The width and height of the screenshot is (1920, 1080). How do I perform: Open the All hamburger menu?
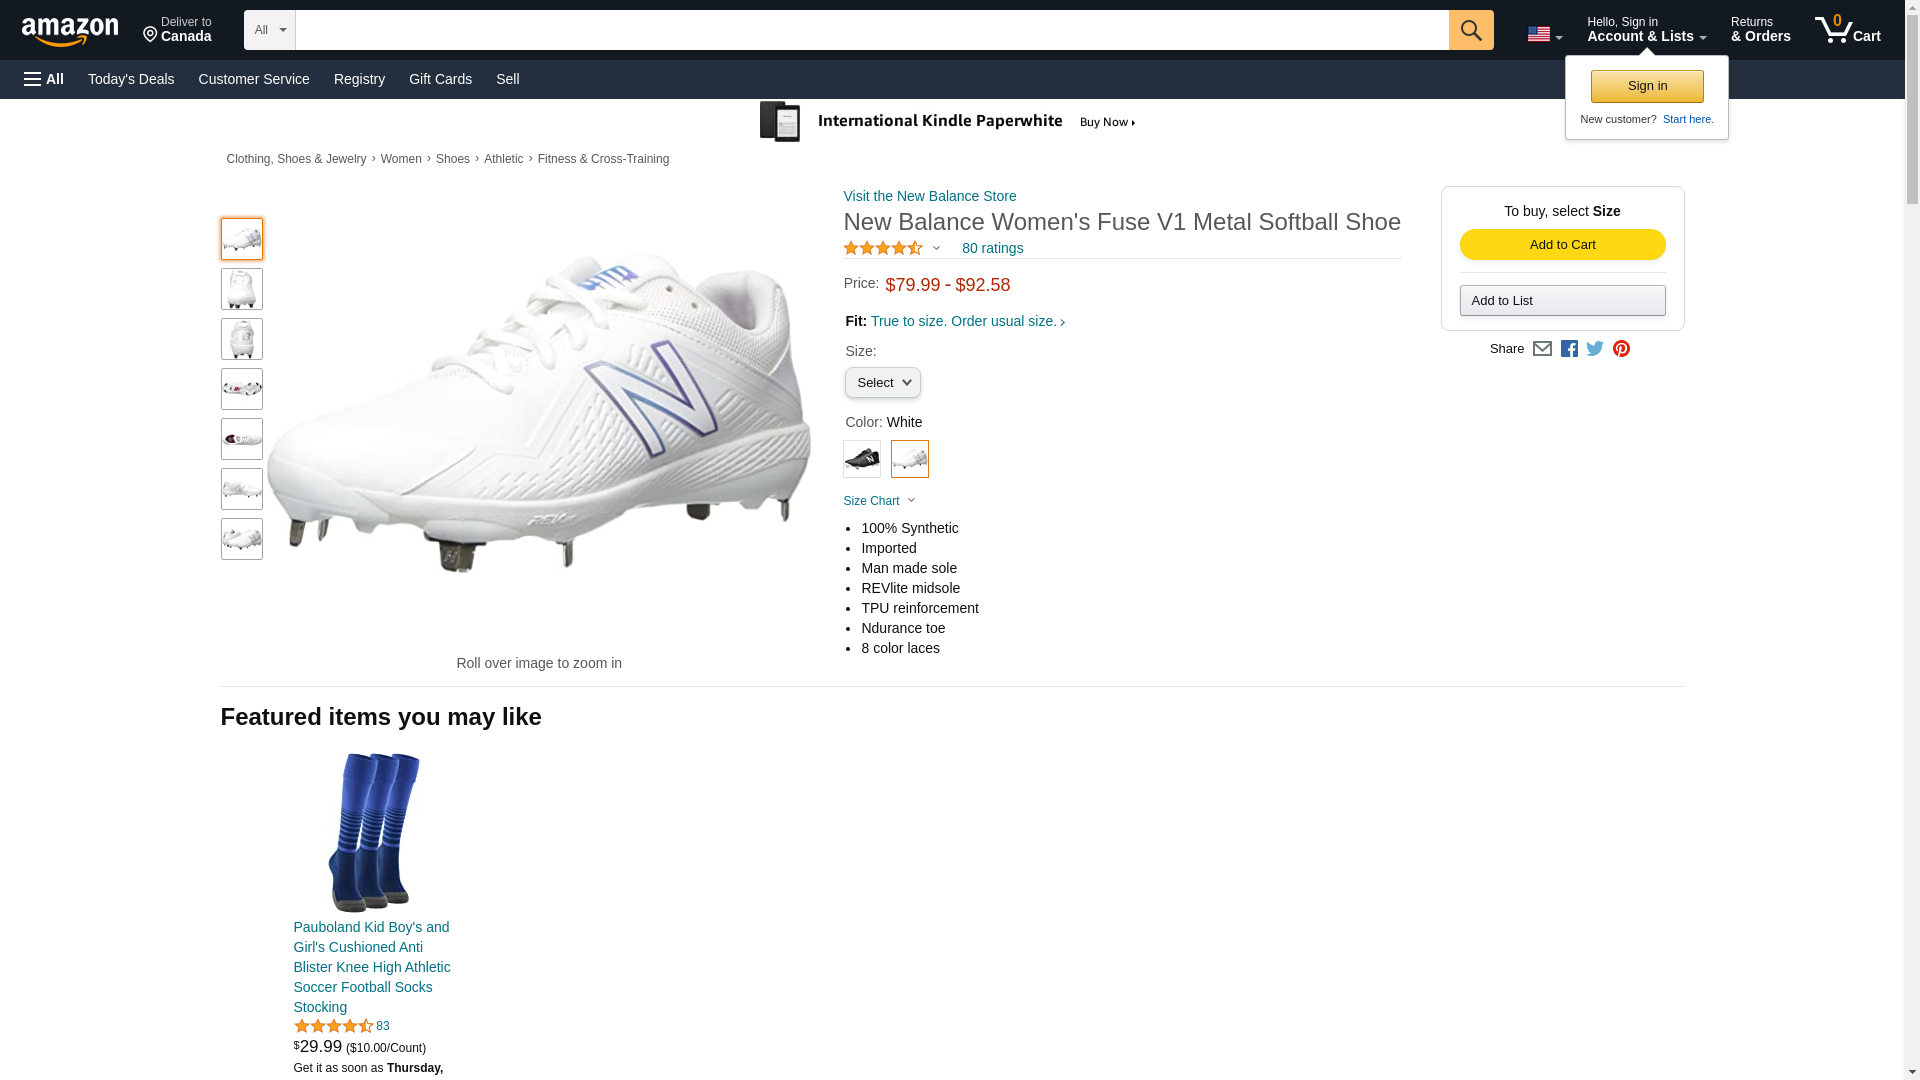point(44,79)
